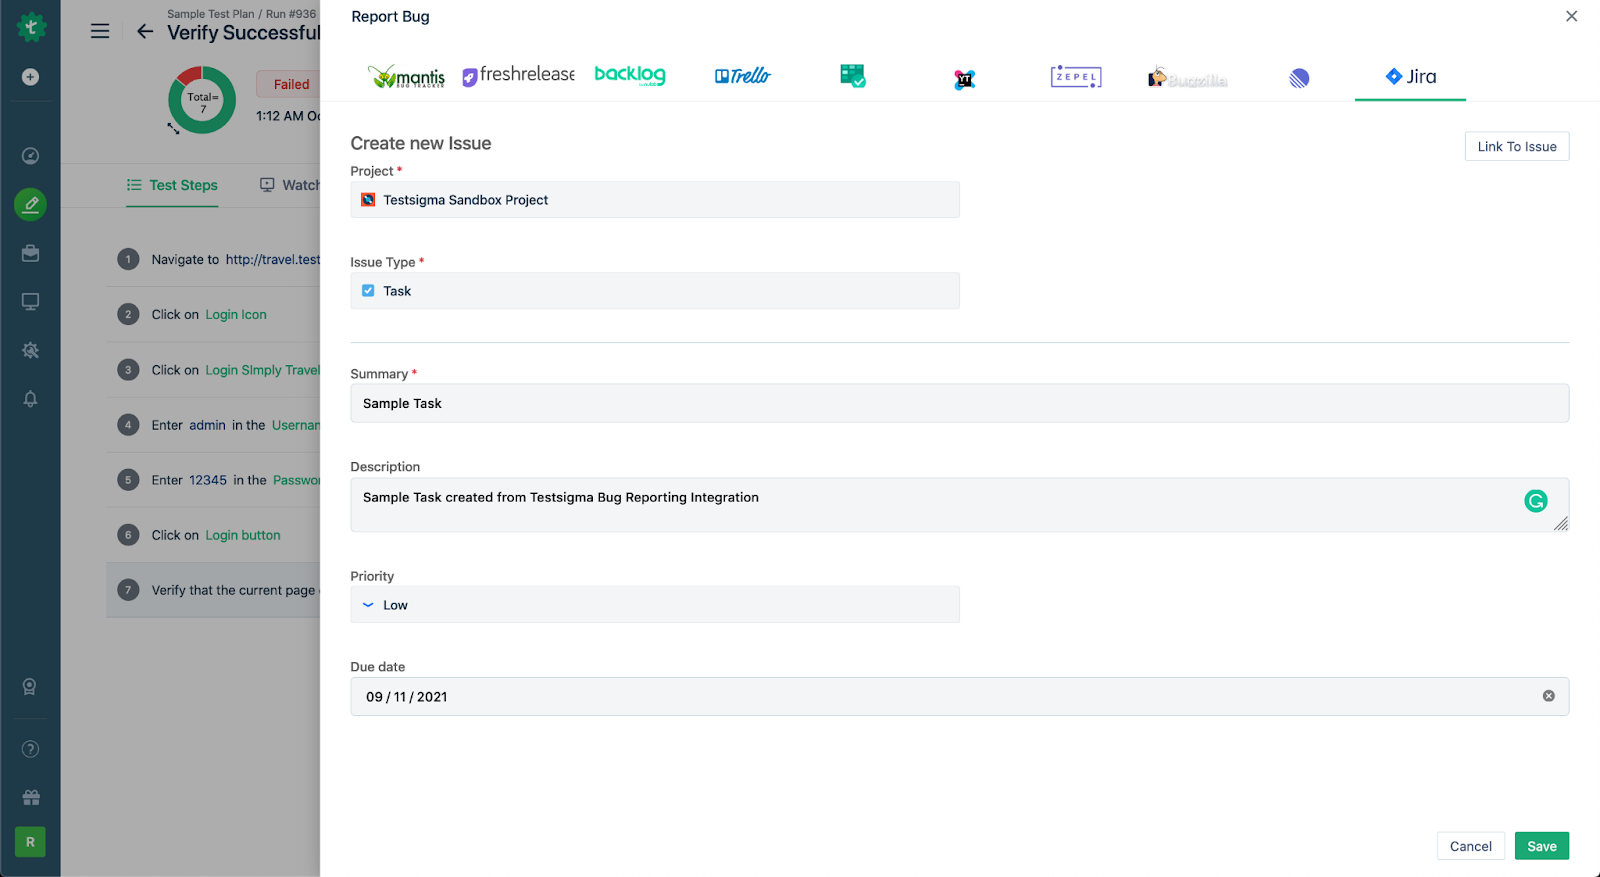Switch to the Freshrelease integration tab
The width and height of the screenshot is (1600, 877).
coord(518,75)
